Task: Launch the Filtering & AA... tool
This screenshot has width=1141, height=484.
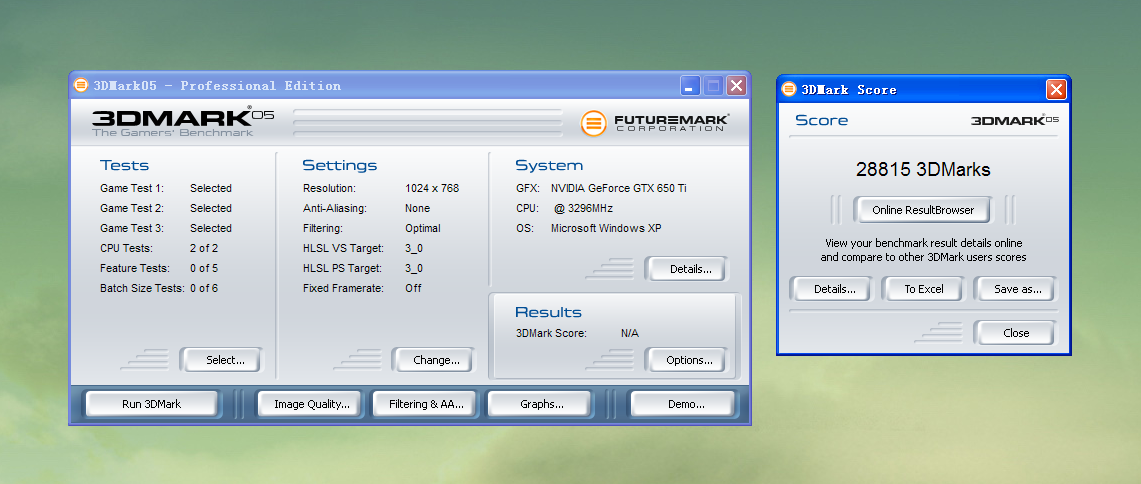Action: (x=426, y=404)
